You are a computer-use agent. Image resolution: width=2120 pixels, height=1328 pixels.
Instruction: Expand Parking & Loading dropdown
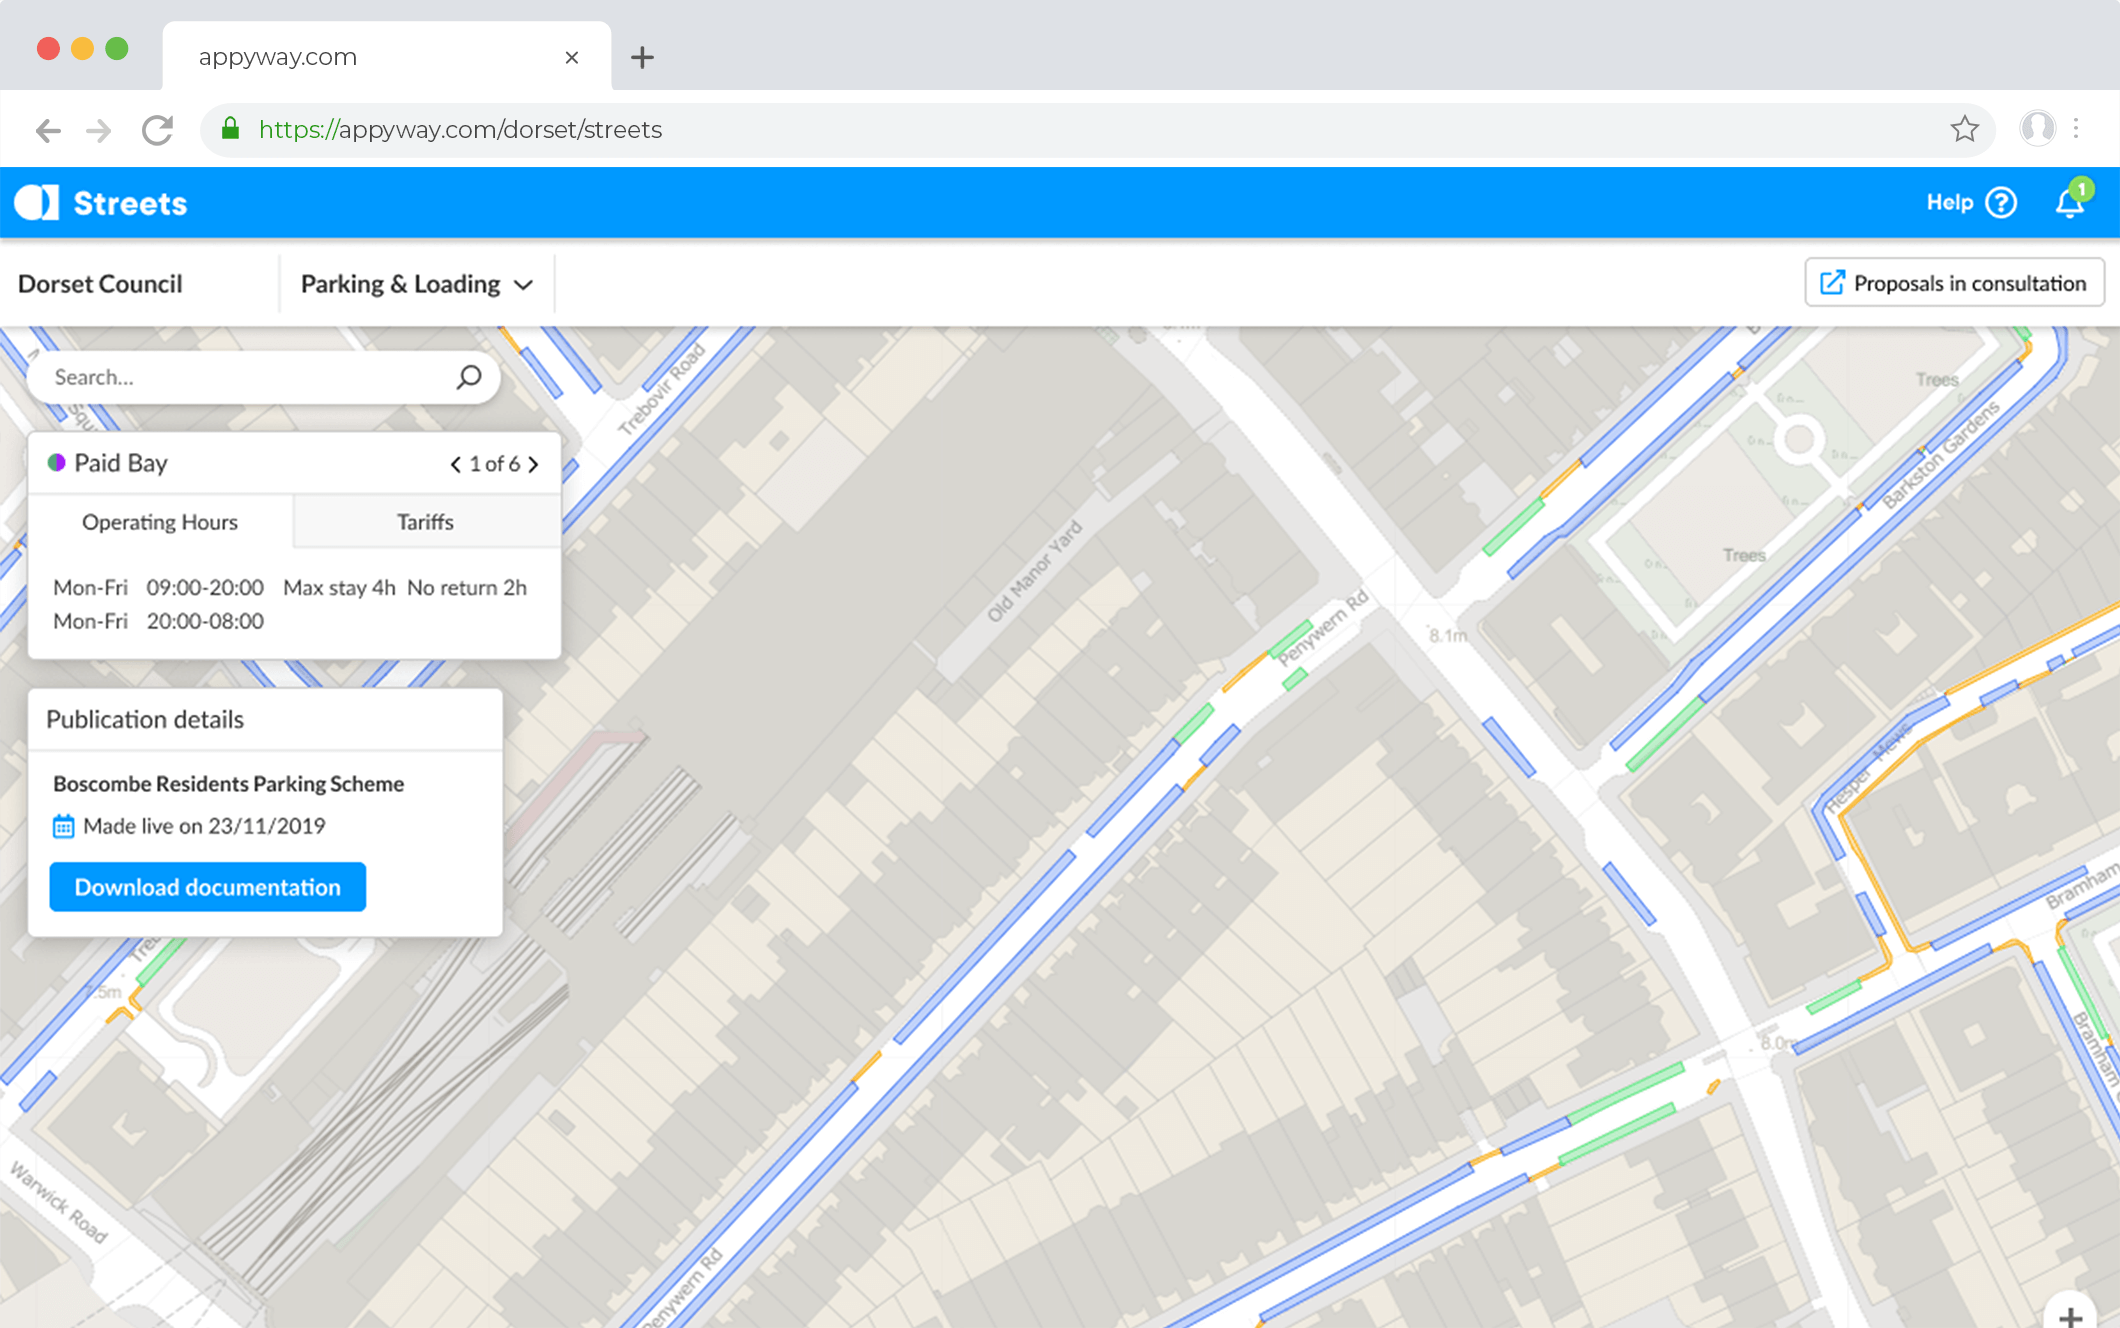[416, 284]
